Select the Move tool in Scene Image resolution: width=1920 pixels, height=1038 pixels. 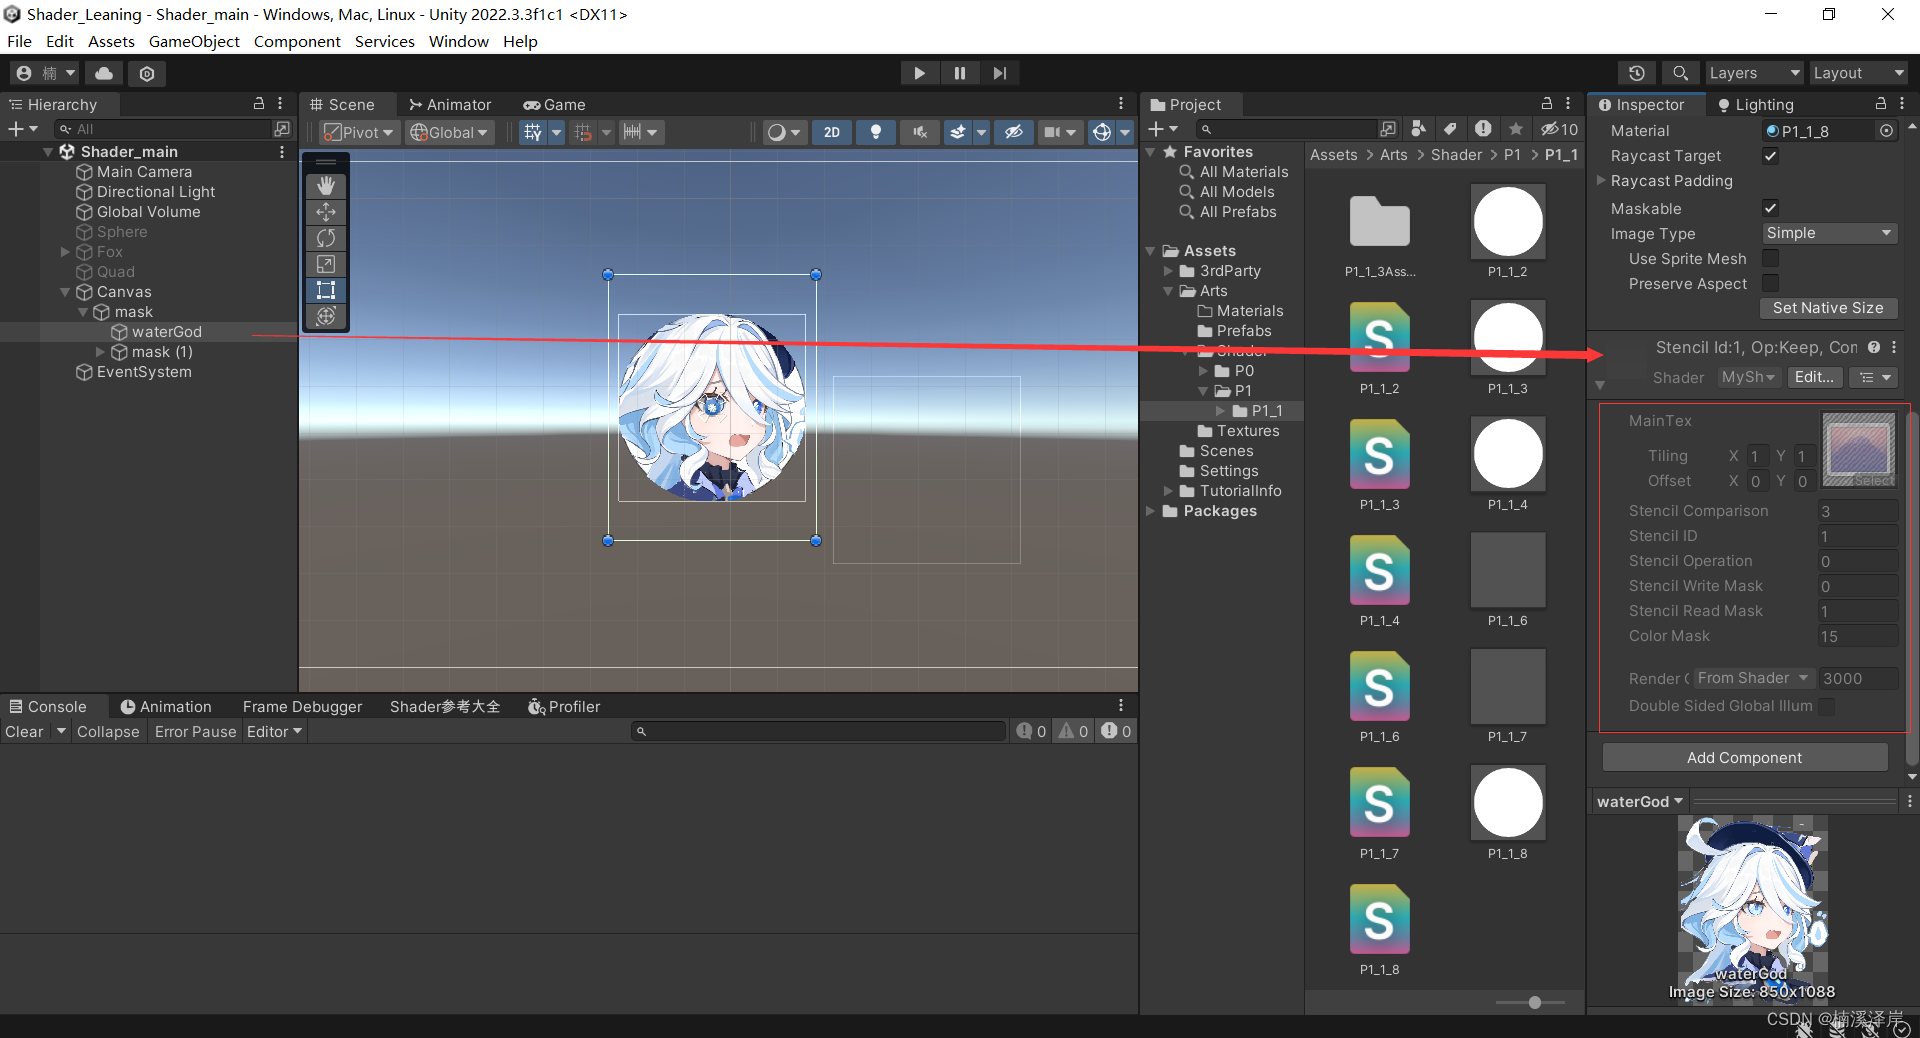[326, 212]
